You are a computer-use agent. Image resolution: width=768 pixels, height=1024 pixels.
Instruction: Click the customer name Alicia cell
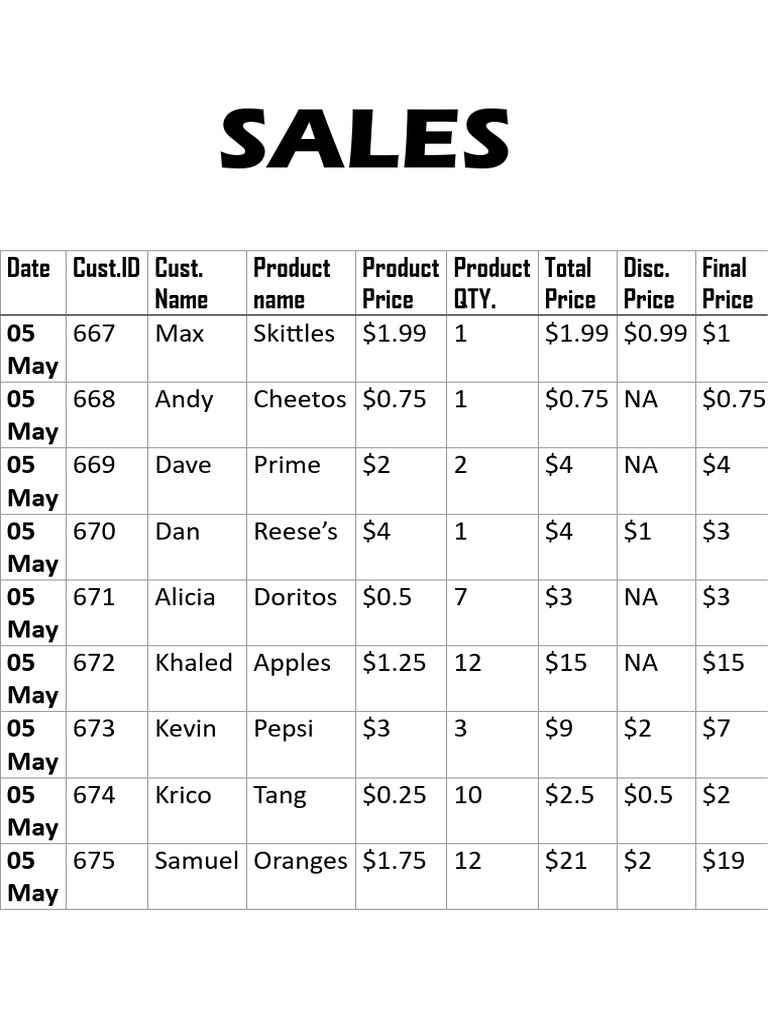pyautogui.click(x=185, y=598)
